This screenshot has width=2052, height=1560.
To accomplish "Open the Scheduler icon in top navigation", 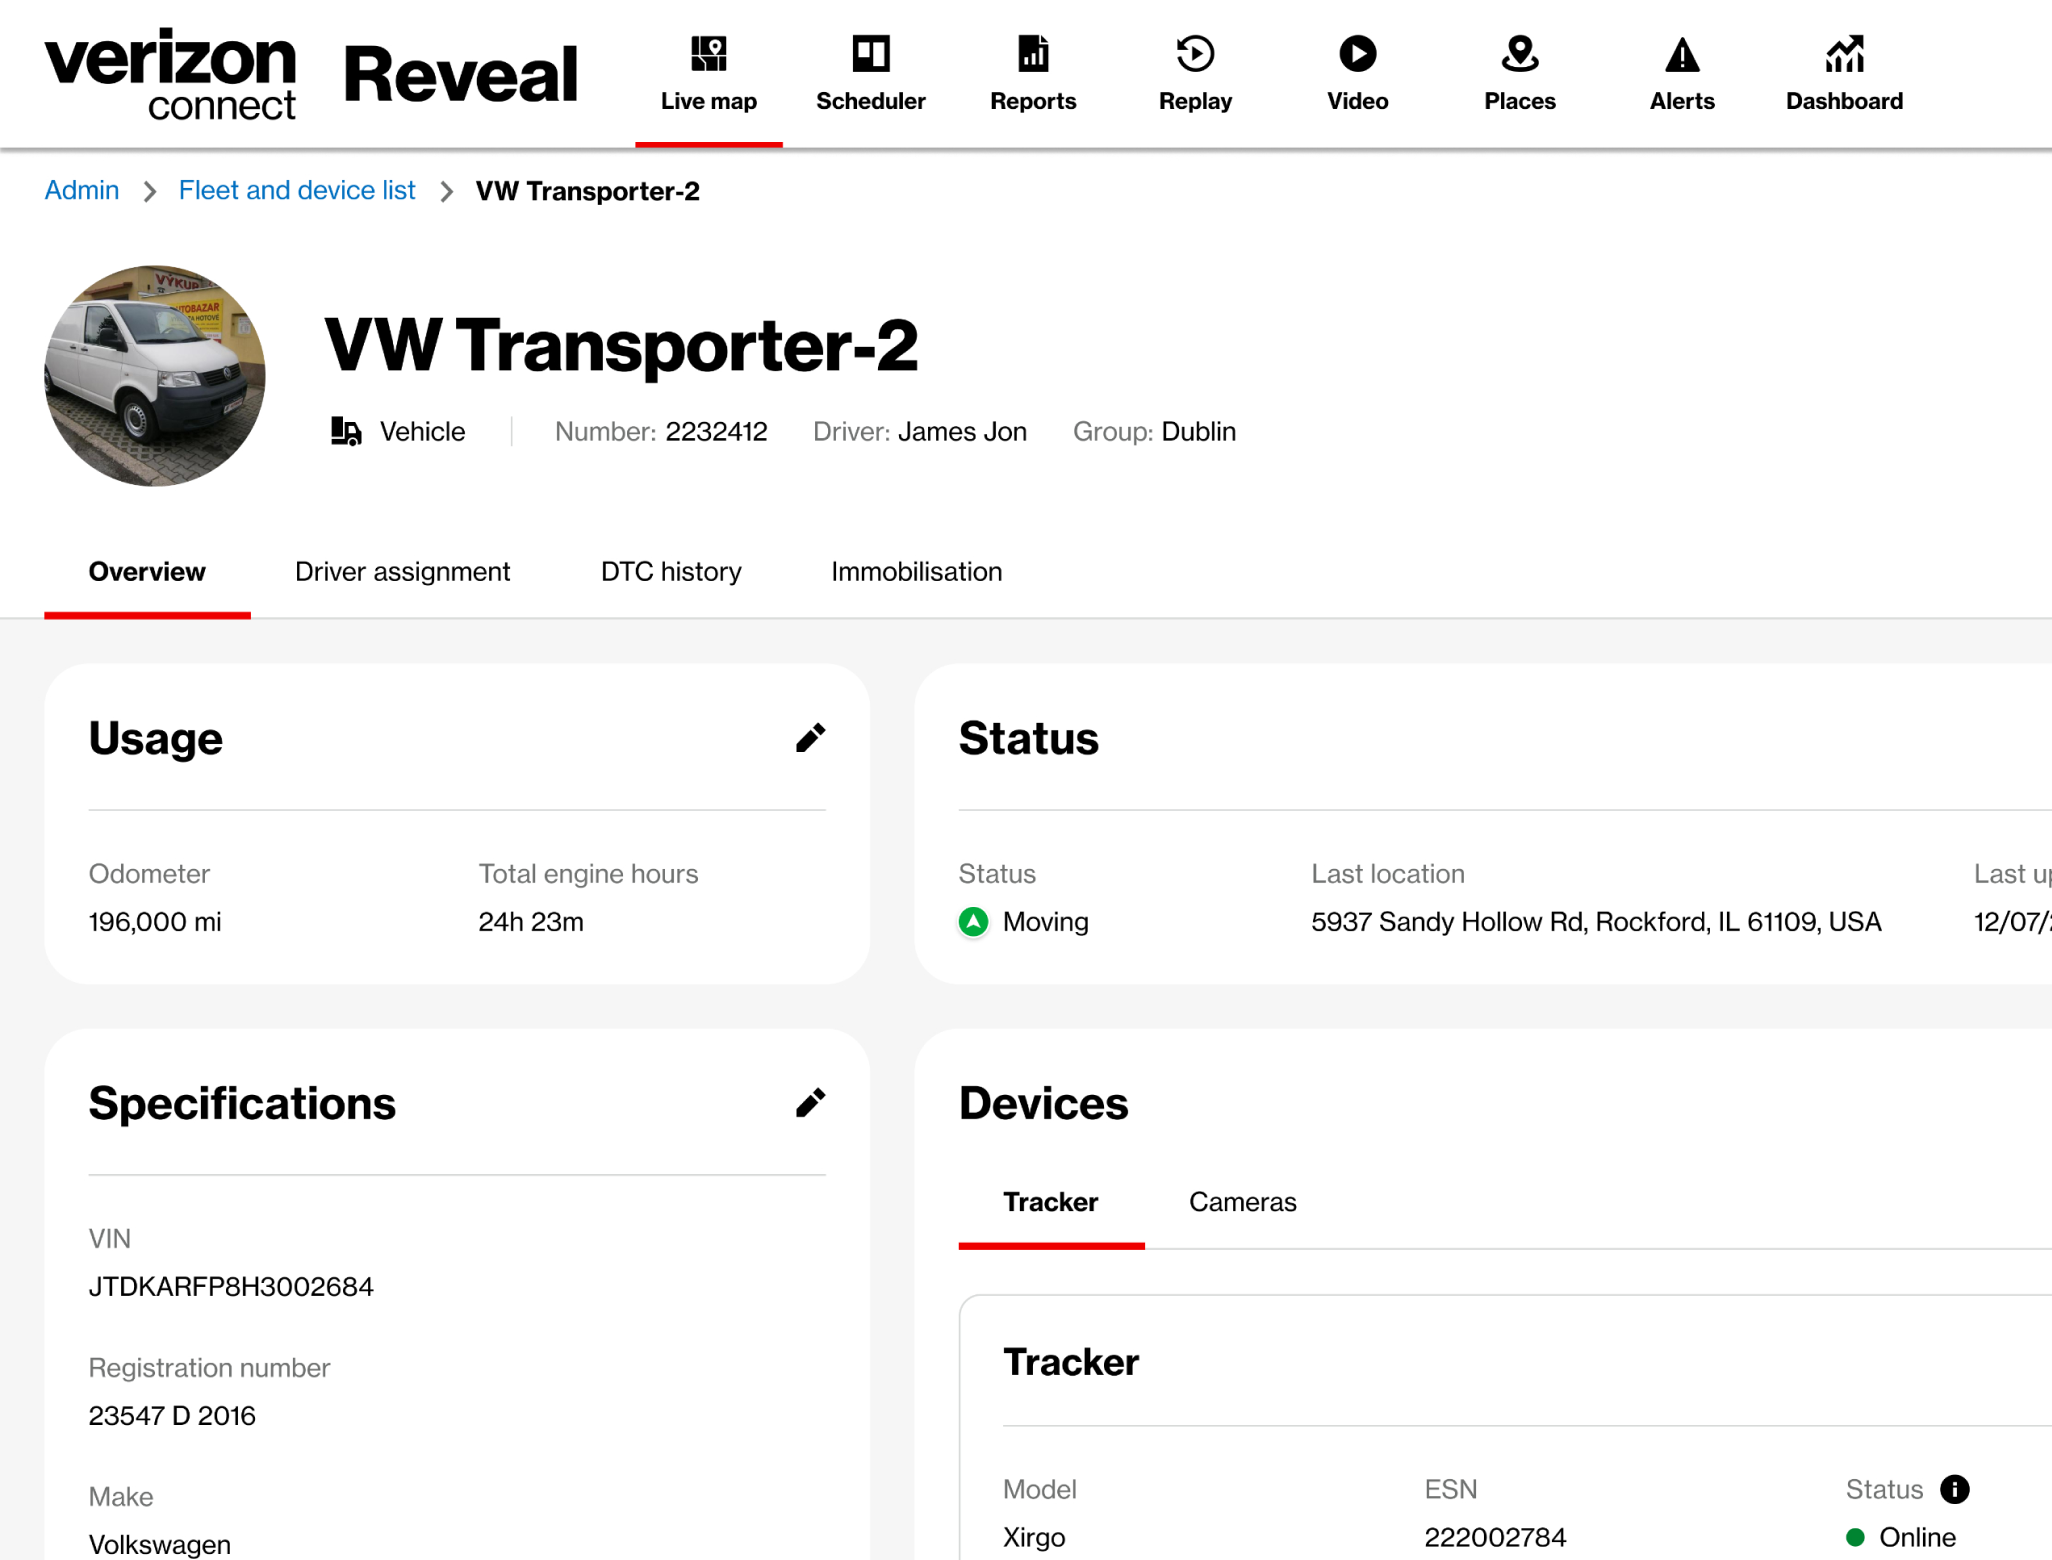I will [x=870, y=54].
